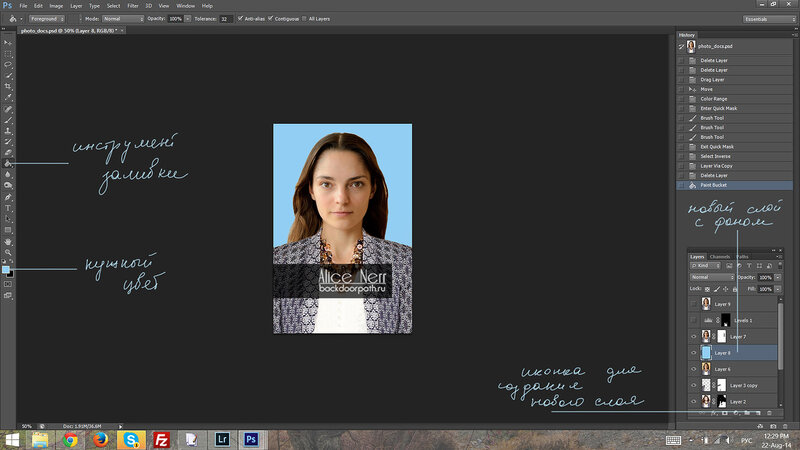Open the Foreground fill source dropdown
Image resolution: width=800 pixels, height=450 pixels.
[x=47, y=19]
